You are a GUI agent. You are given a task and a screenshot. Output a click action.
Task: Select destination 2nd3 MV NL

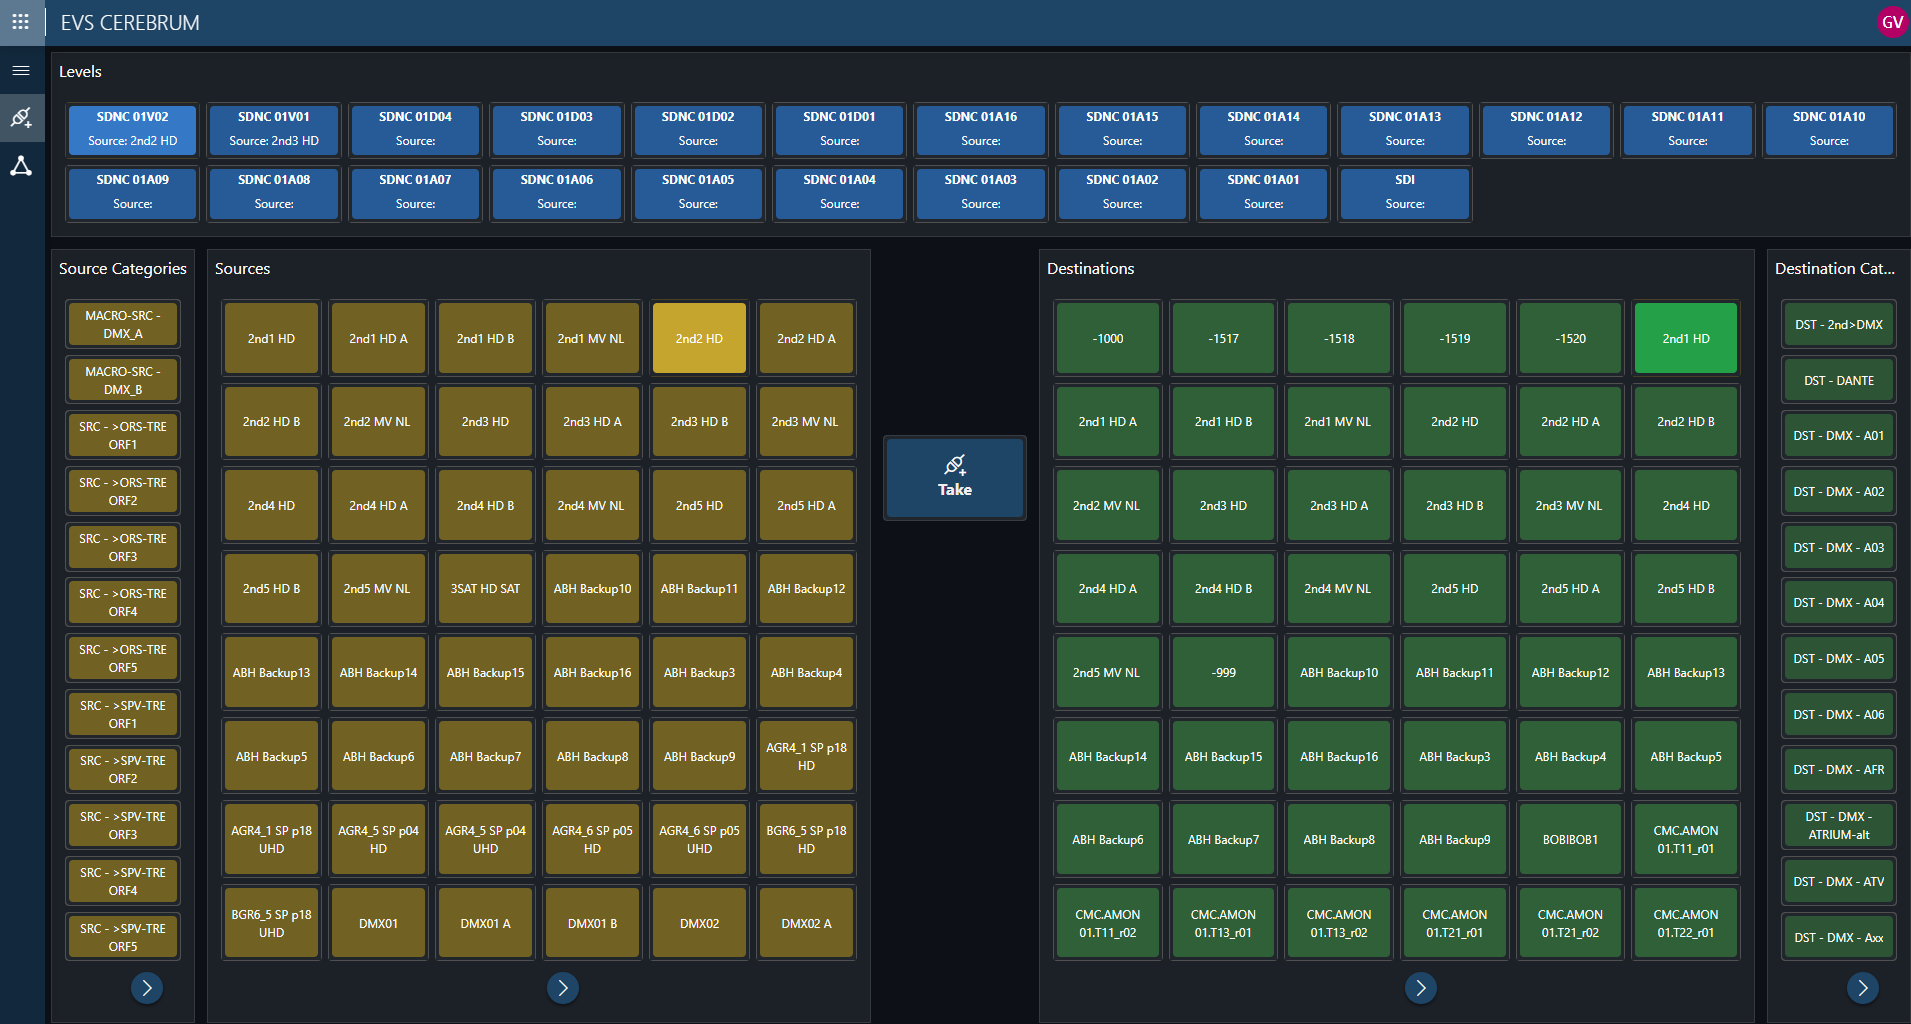(1570, 505)
